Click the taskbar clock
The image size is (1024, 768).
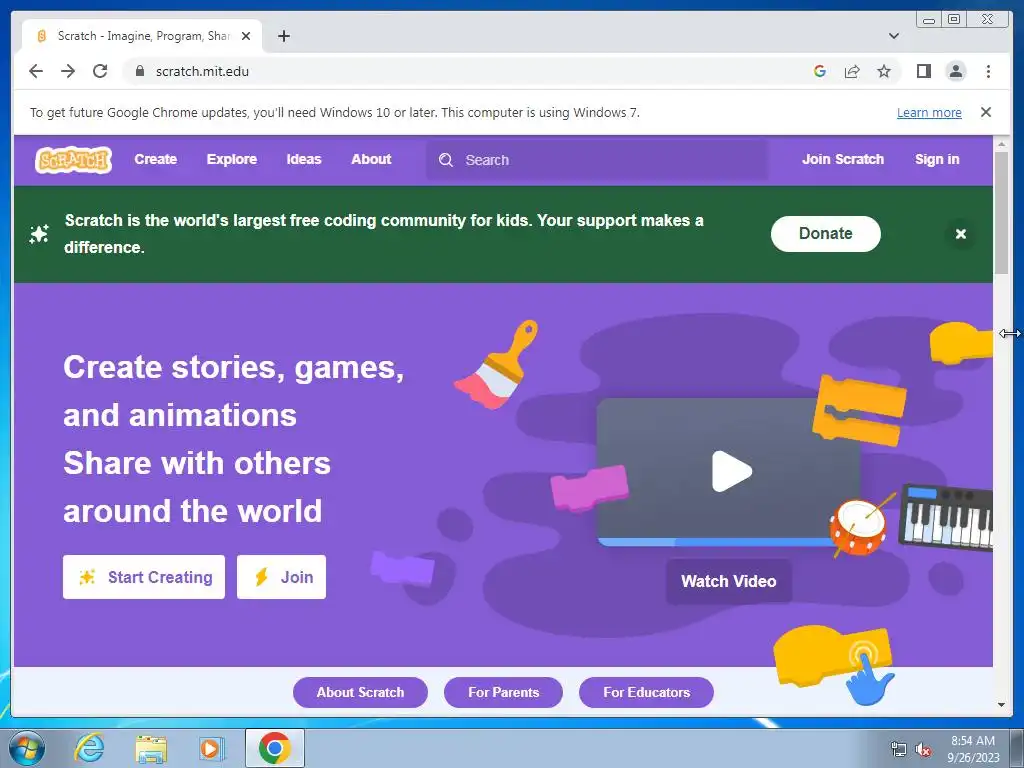point(973,748)
